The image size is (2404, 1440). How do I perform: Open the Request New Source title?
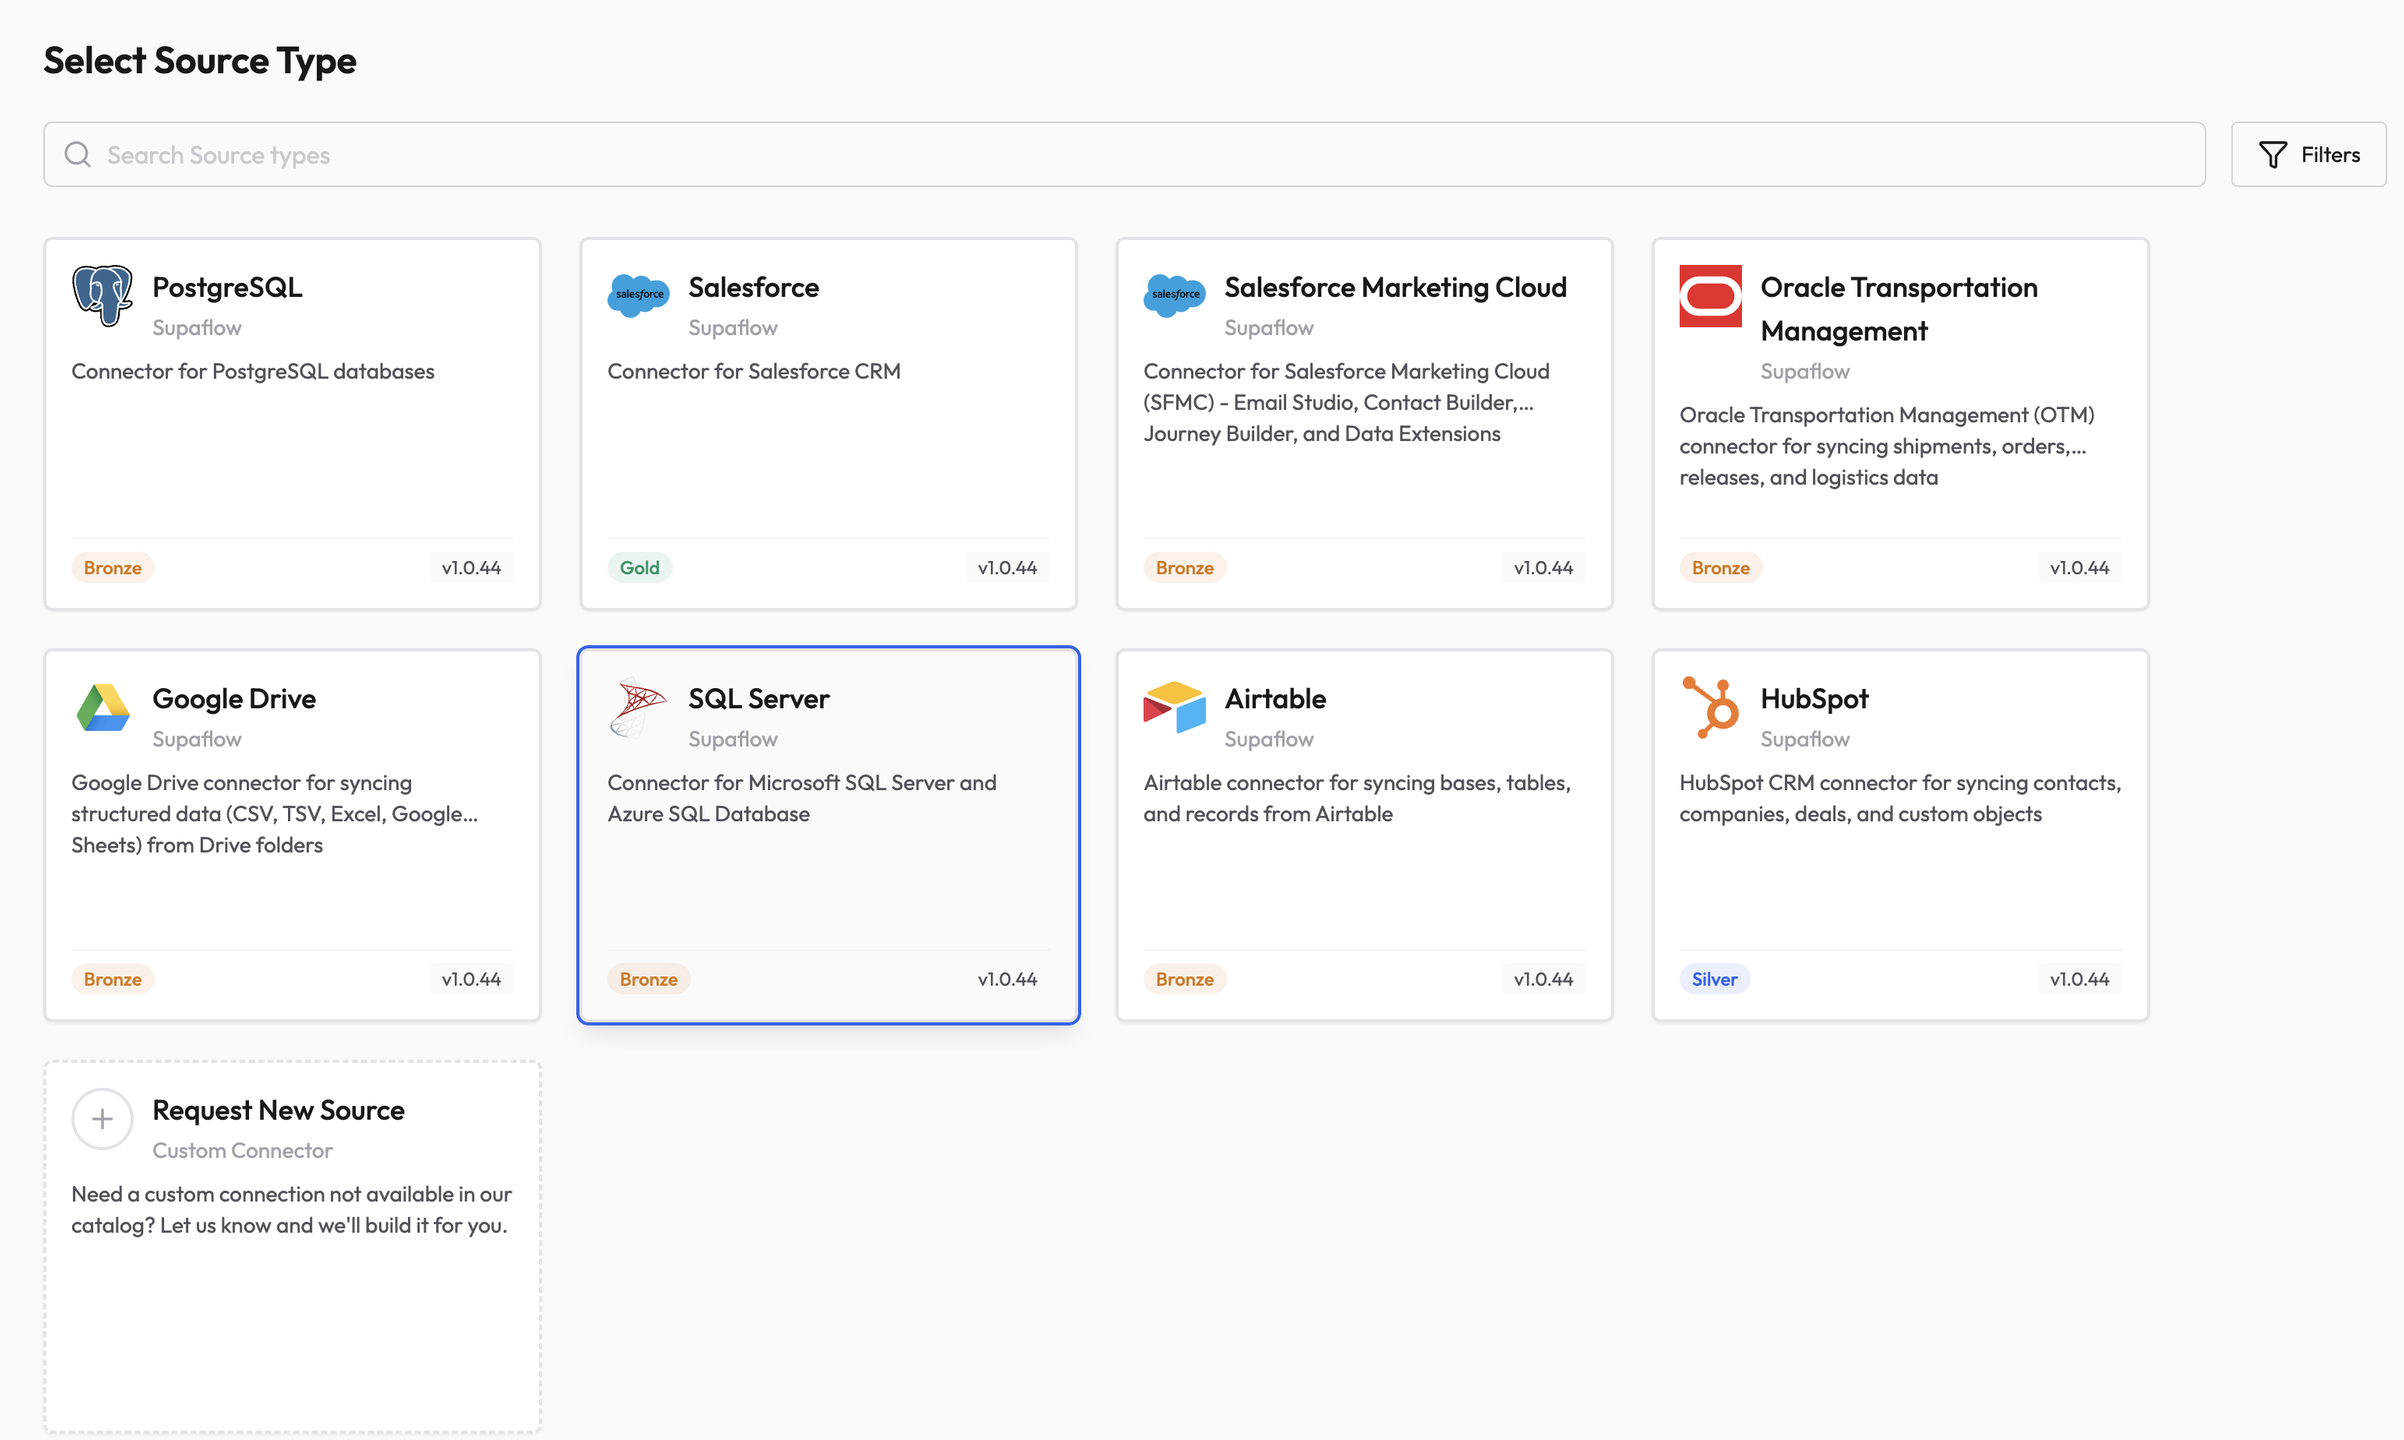coord(278,1110)
